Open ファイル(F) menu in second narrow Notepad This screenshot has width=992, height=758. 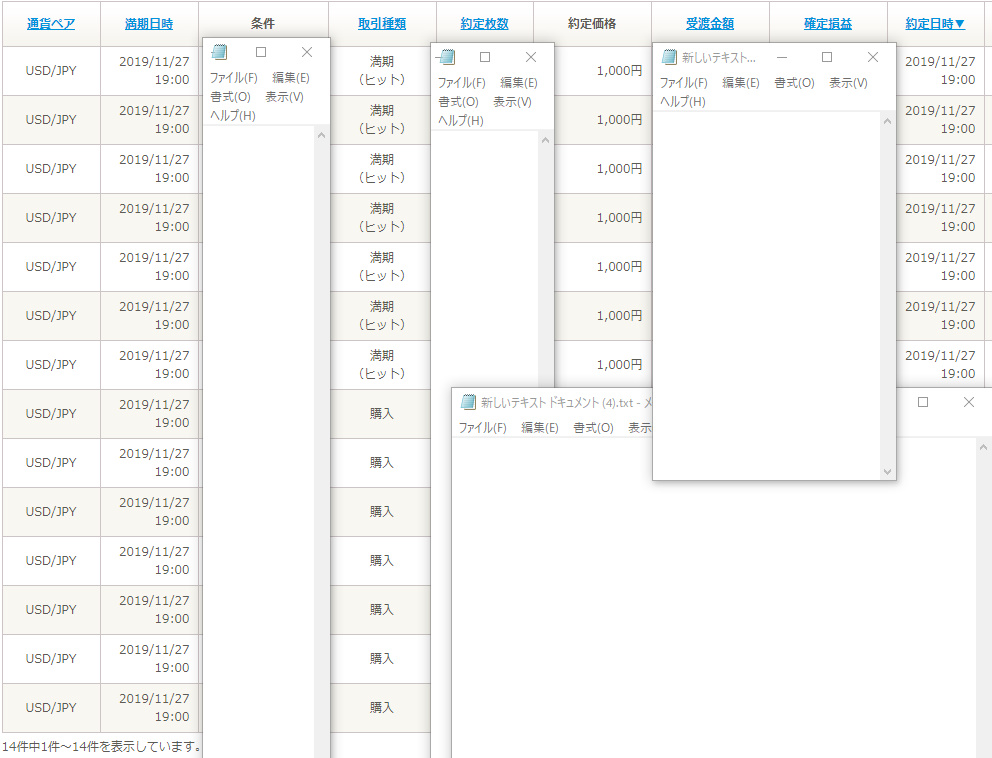(x=462, y=83)
